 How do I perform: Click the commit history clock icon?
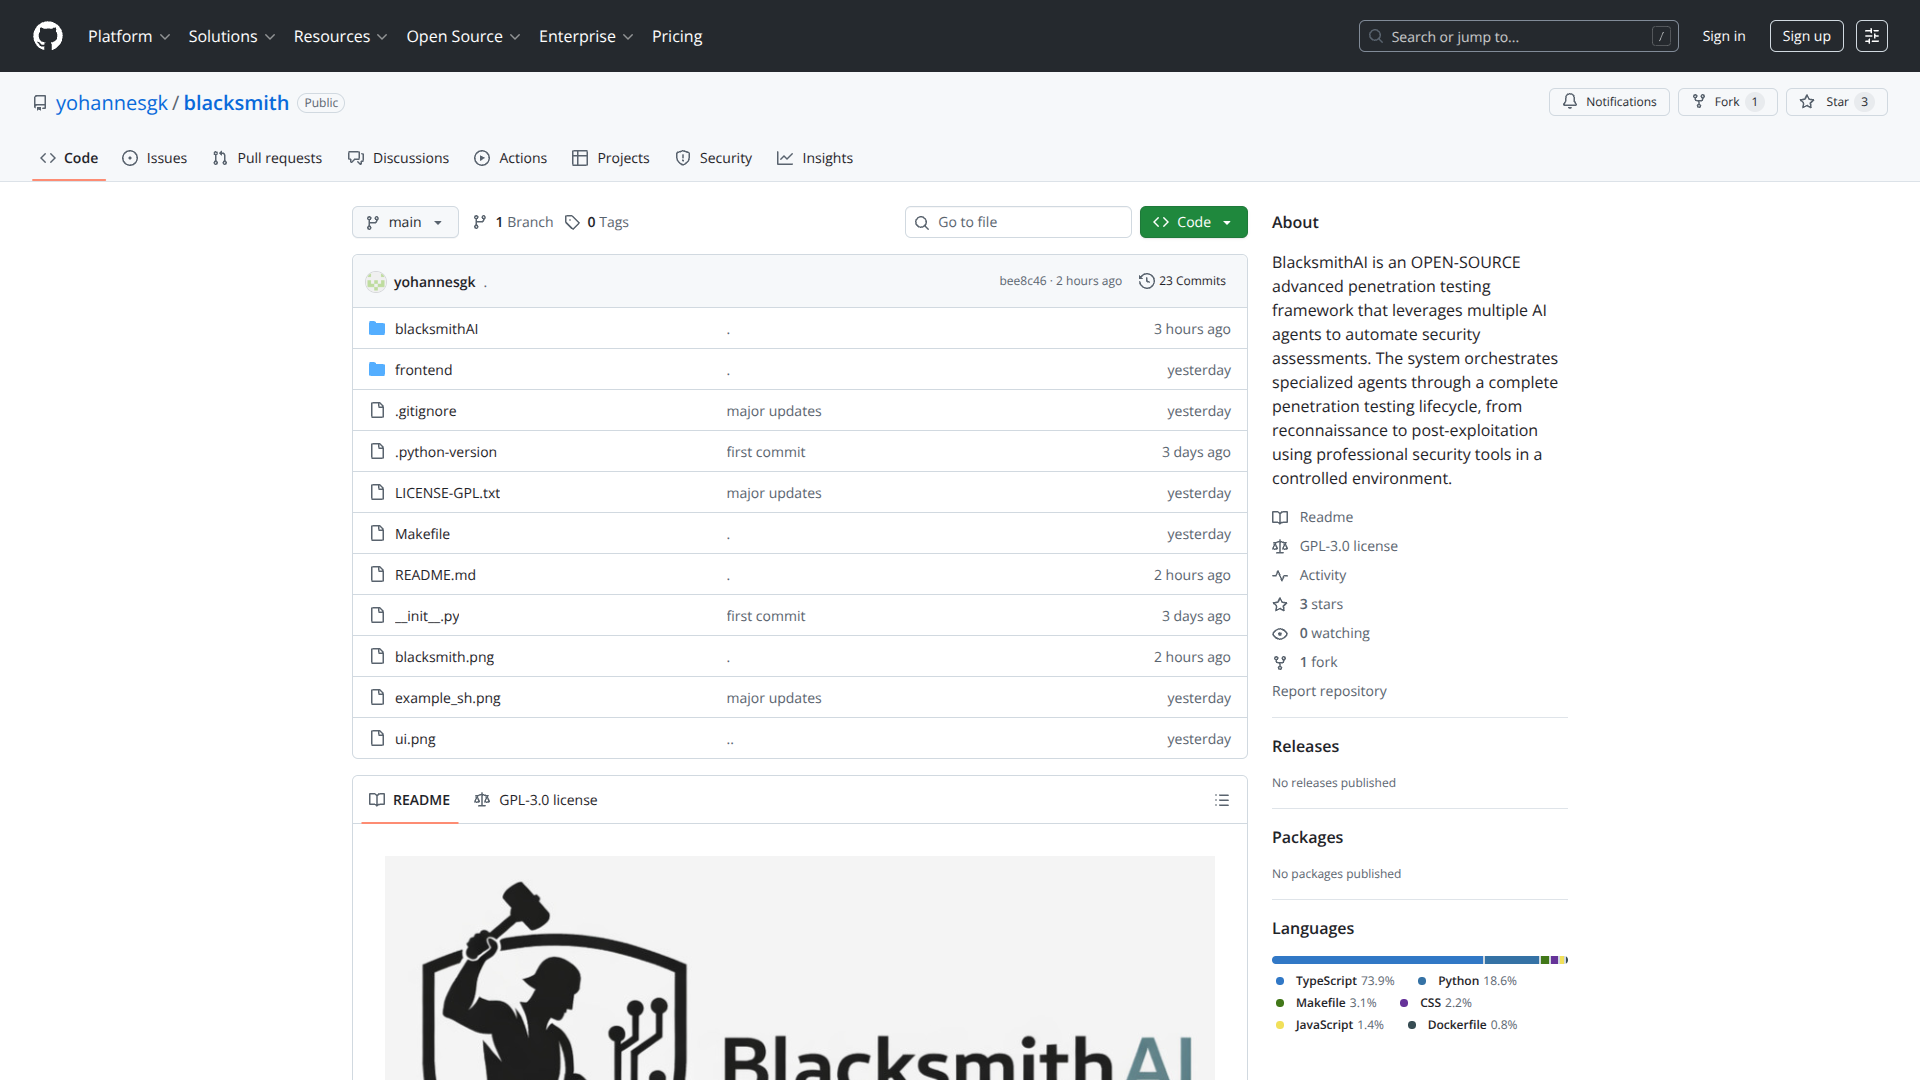click(x=1147, y=281)
